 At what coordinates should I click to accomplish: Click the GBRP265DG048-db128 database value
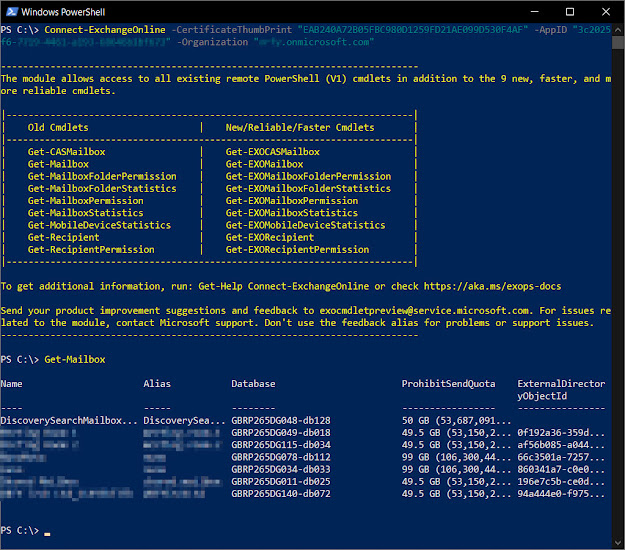point(281,420)
